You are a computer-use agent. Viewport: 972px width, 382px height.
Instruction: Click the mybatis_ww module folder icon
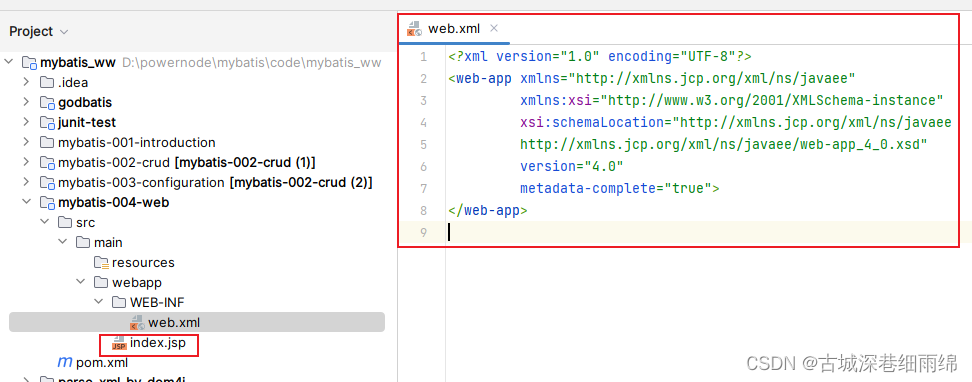click(29, 63)
